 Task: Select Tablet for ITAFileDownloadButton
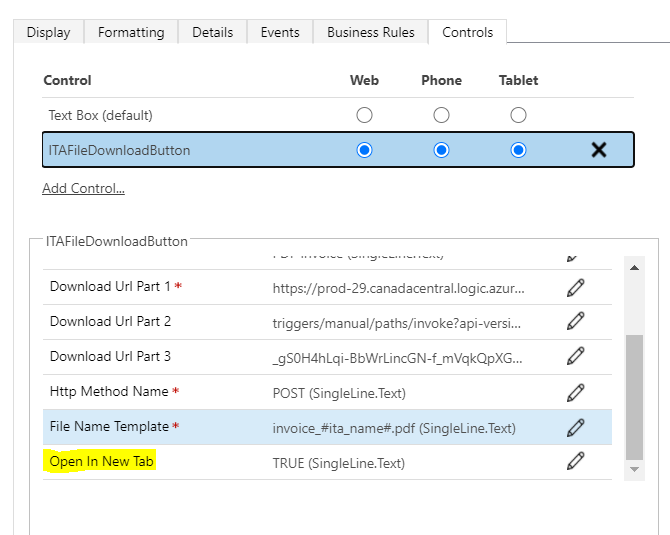518,150
